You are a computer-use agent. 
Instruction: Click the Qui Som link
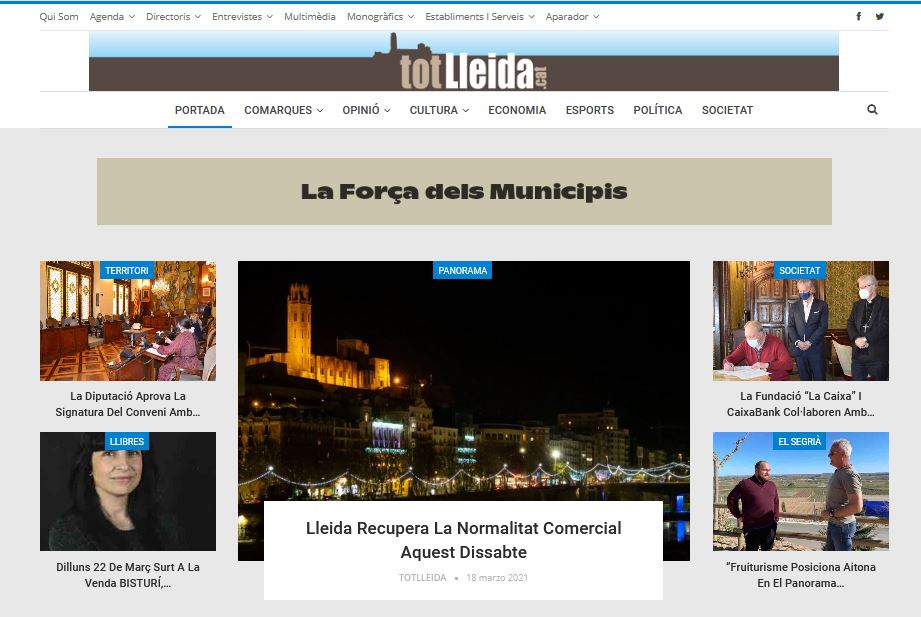coord(59,17)
